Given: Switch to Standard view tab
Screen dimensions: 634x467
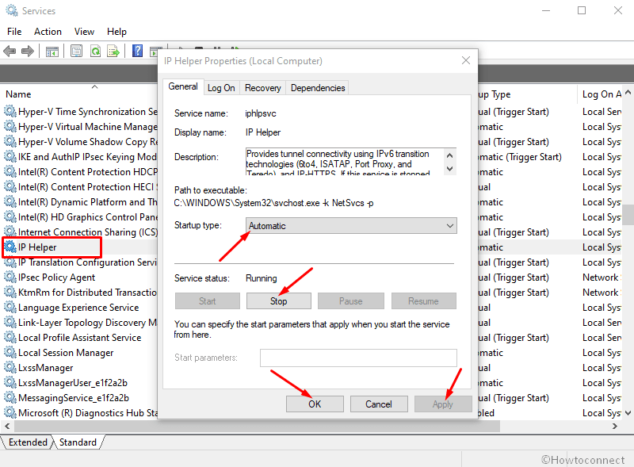Looking at the screenshot, I should 78,442.
